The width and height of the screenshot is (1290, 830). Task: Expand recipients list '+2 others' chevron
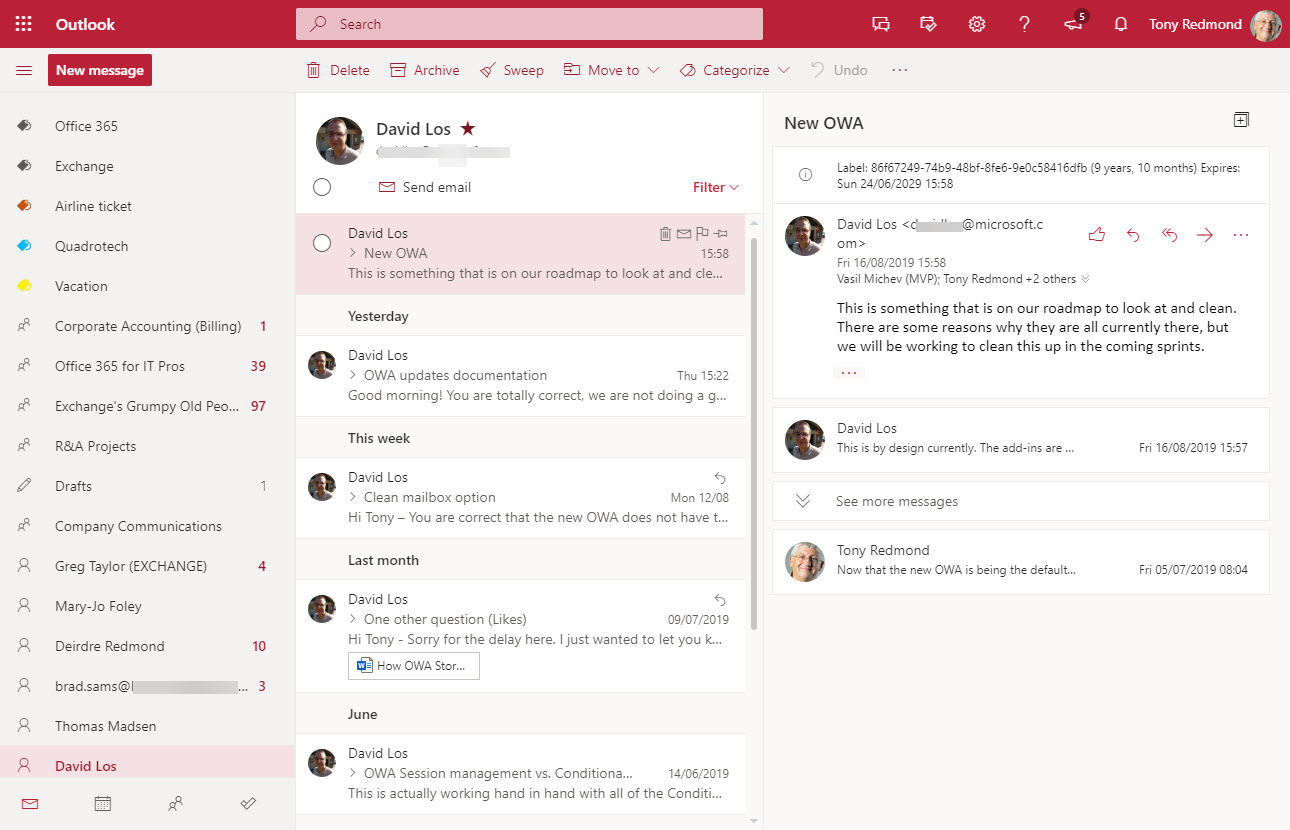click(x=1086, y=280)
